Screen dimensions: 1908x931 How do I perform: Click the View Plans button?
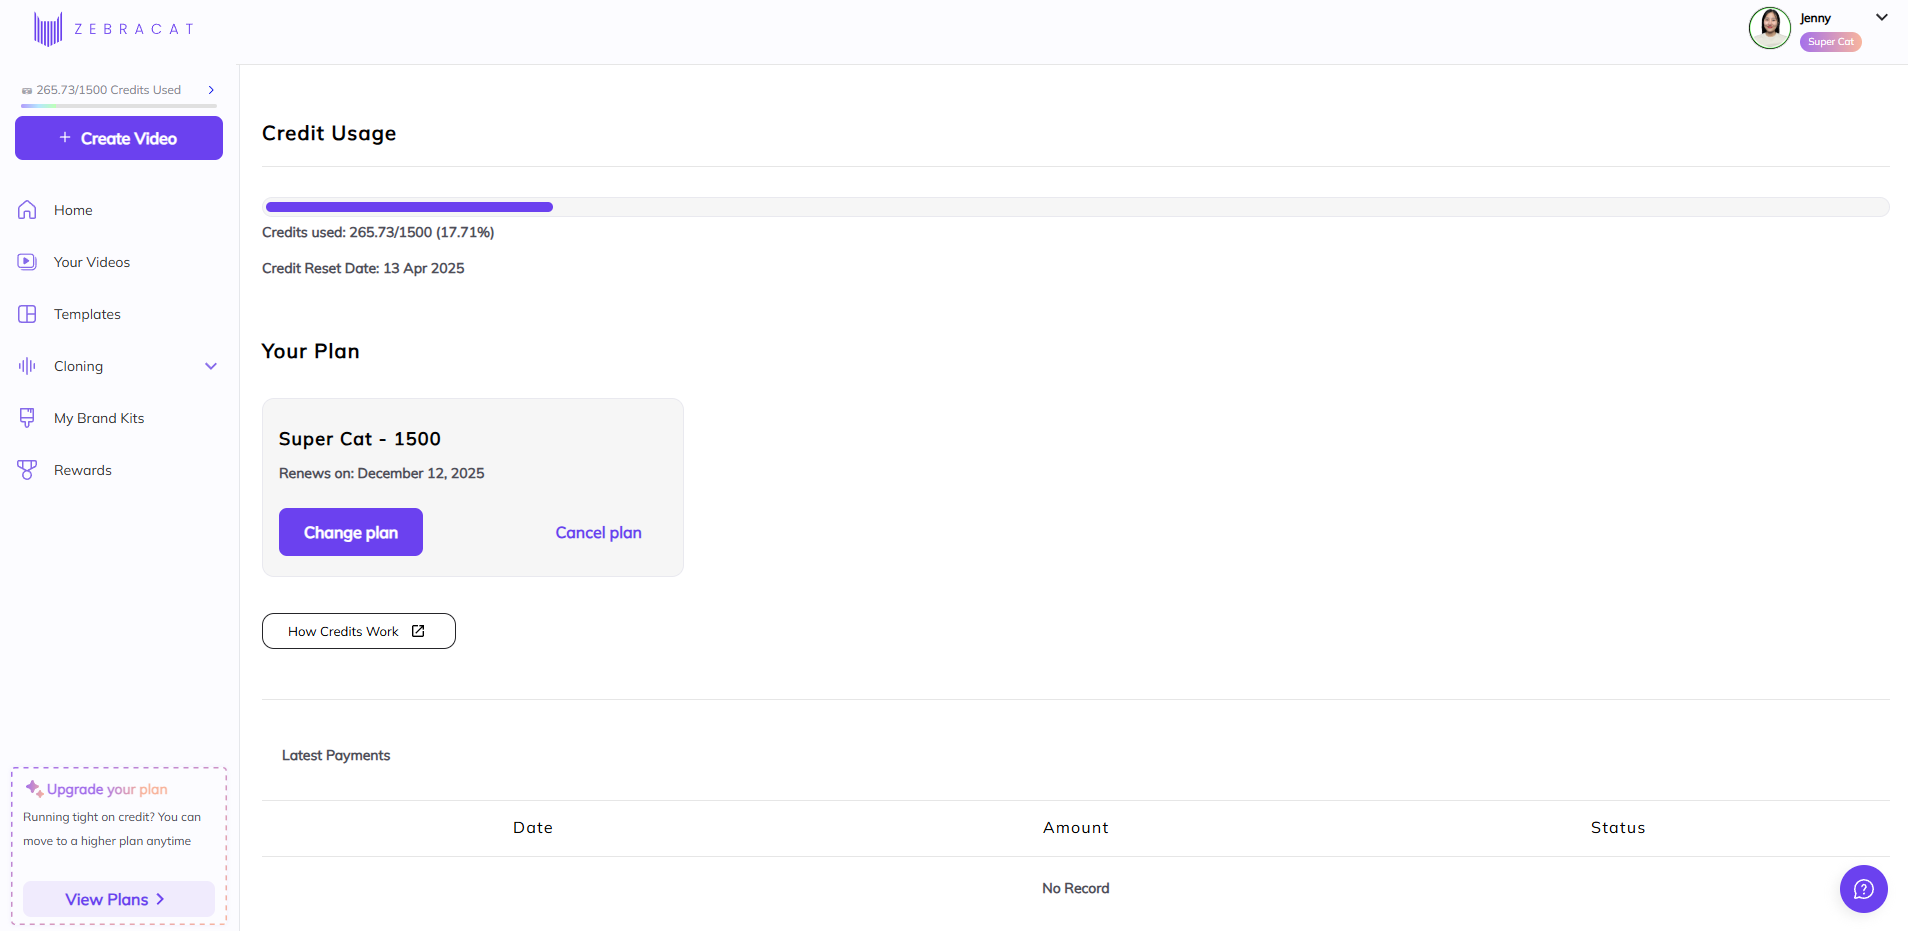(x=119, y=899)
